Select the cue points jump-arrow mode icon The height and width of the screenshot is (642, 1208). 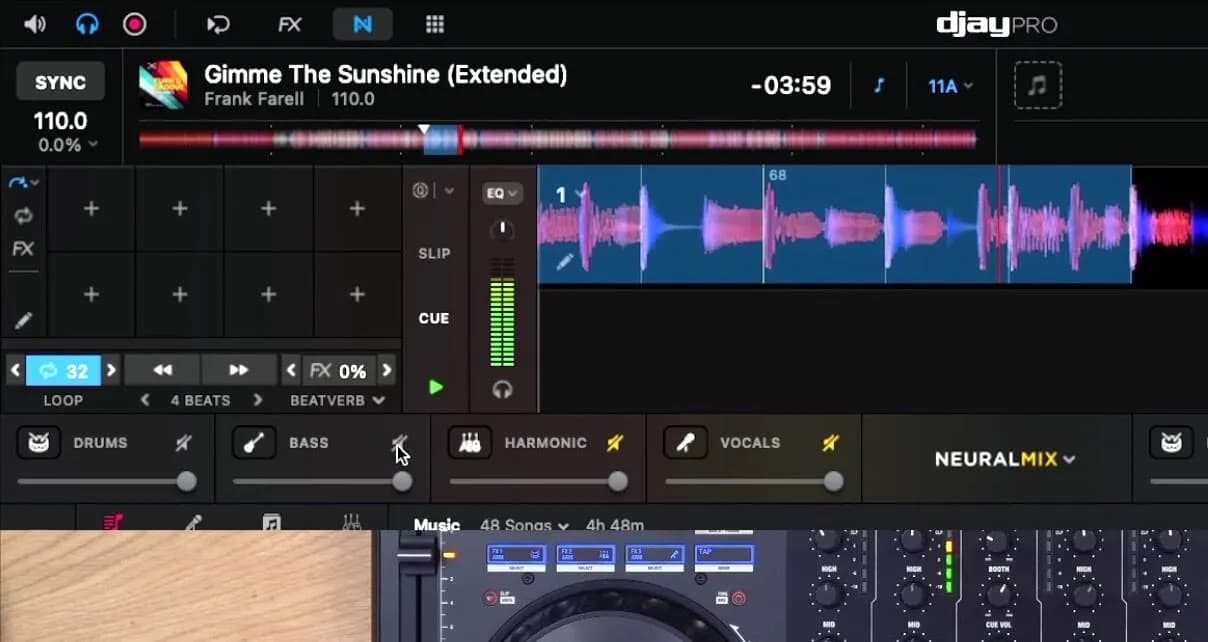point(17,183)
